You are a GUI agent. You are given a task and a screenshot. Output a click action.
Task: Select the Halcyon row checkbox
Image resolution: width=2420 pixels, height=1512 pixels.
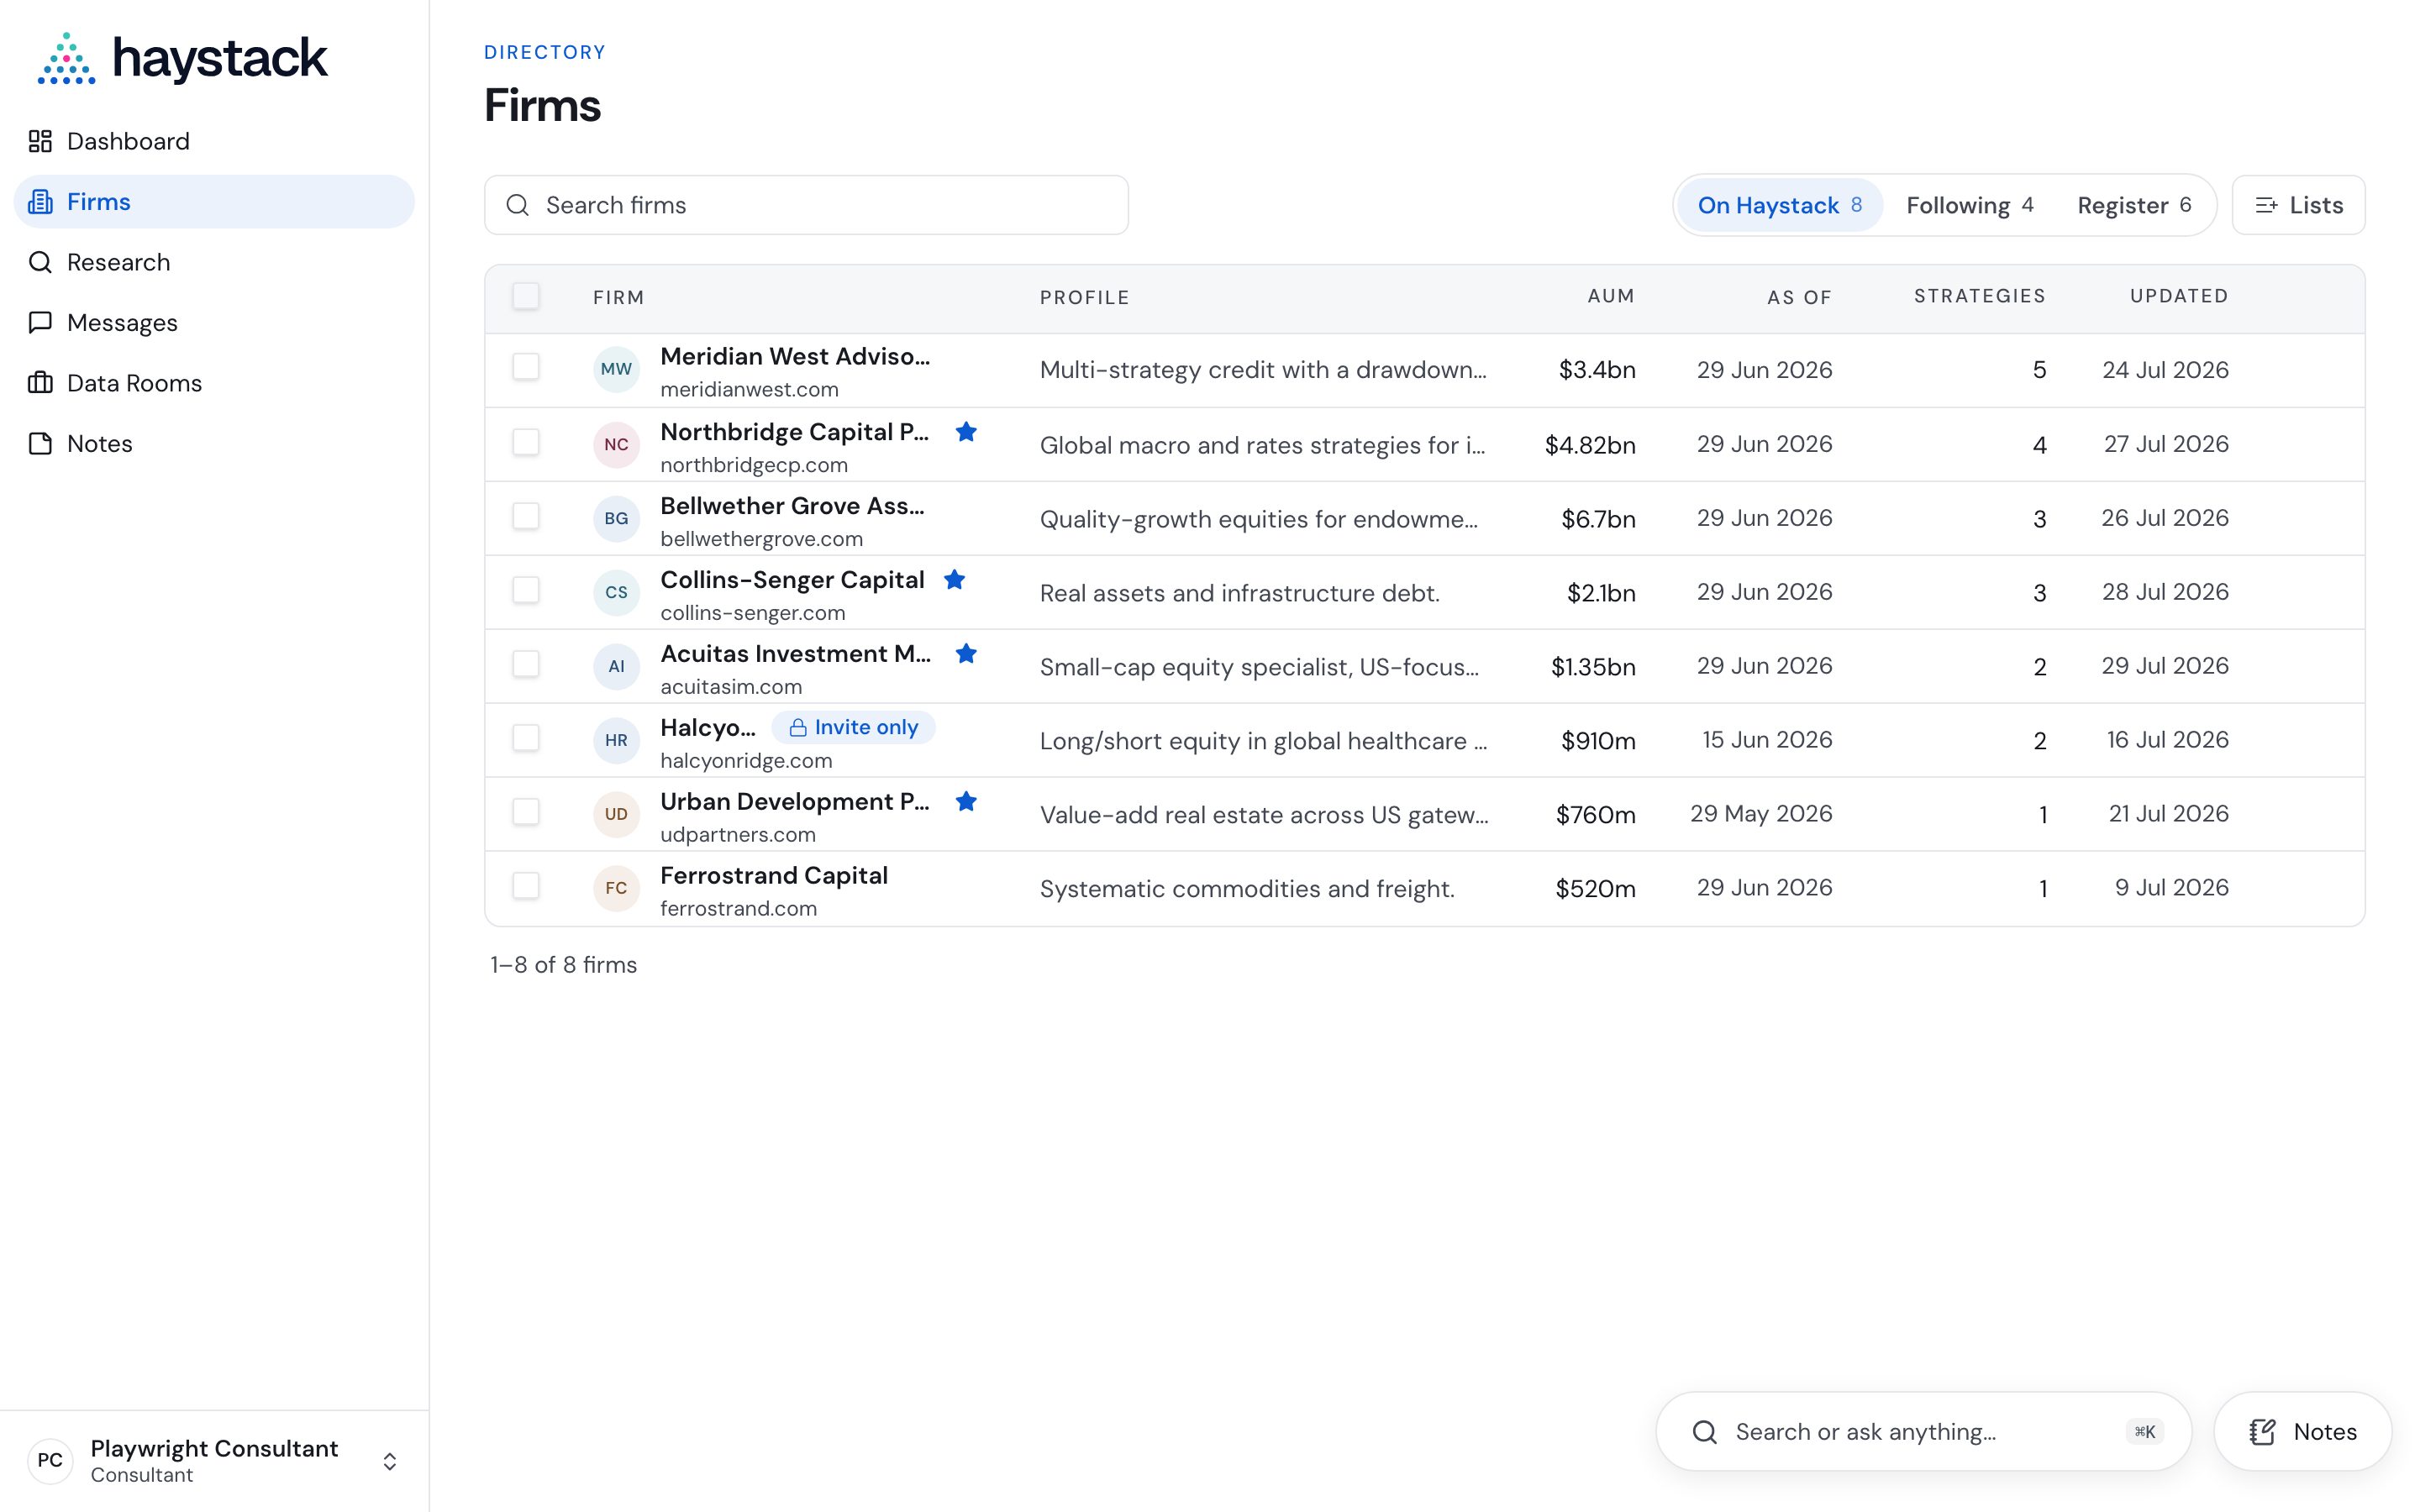pyautogui.click(x=526, y=738)
